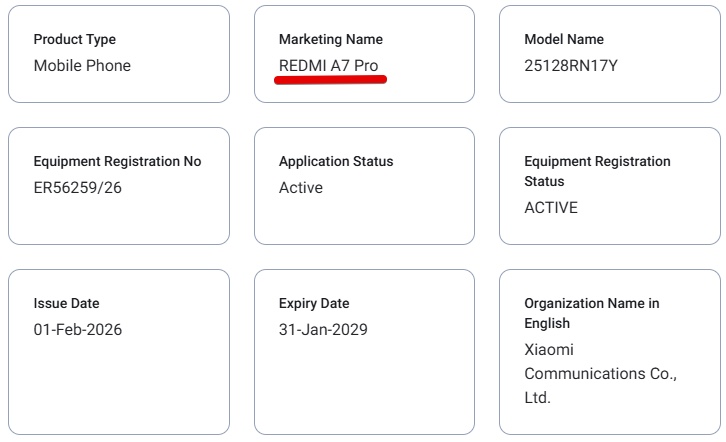Select the date '01-Feb-2026'
The width and height of the screenshot is (726, 442).
click(77, 330)
